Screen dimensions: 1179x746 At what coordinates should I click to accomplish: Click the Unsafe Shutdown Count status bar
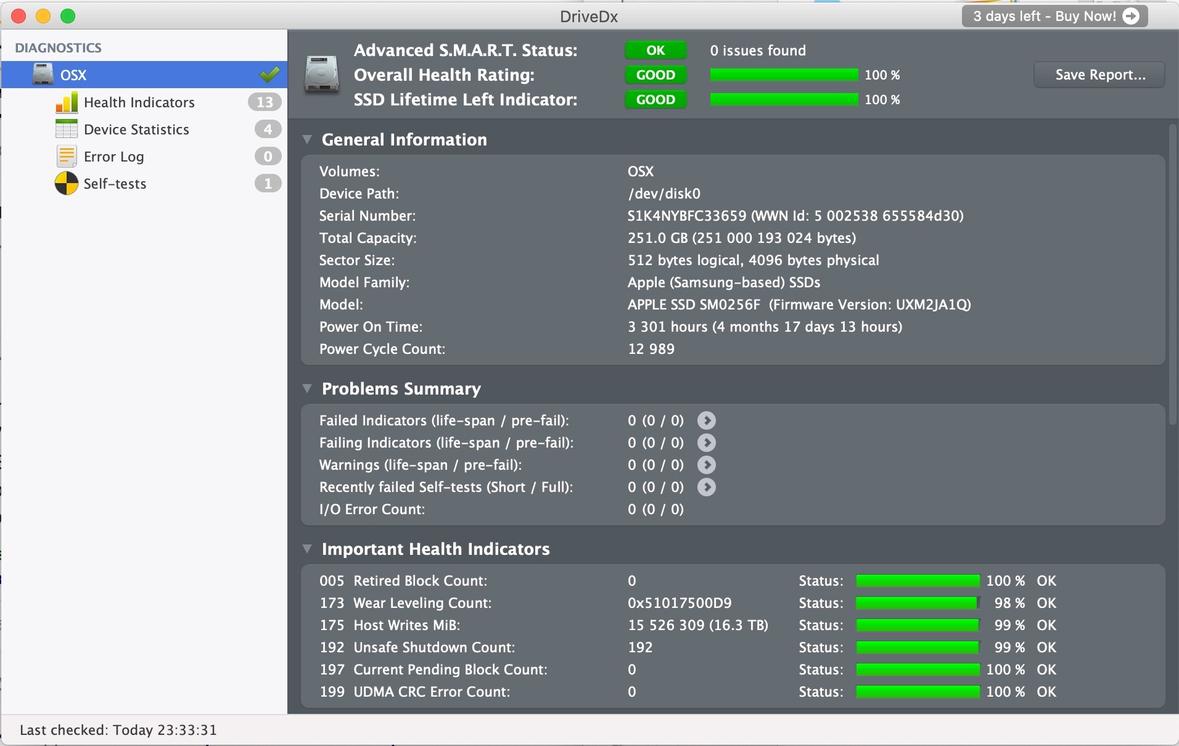click(x=917, y=647)
